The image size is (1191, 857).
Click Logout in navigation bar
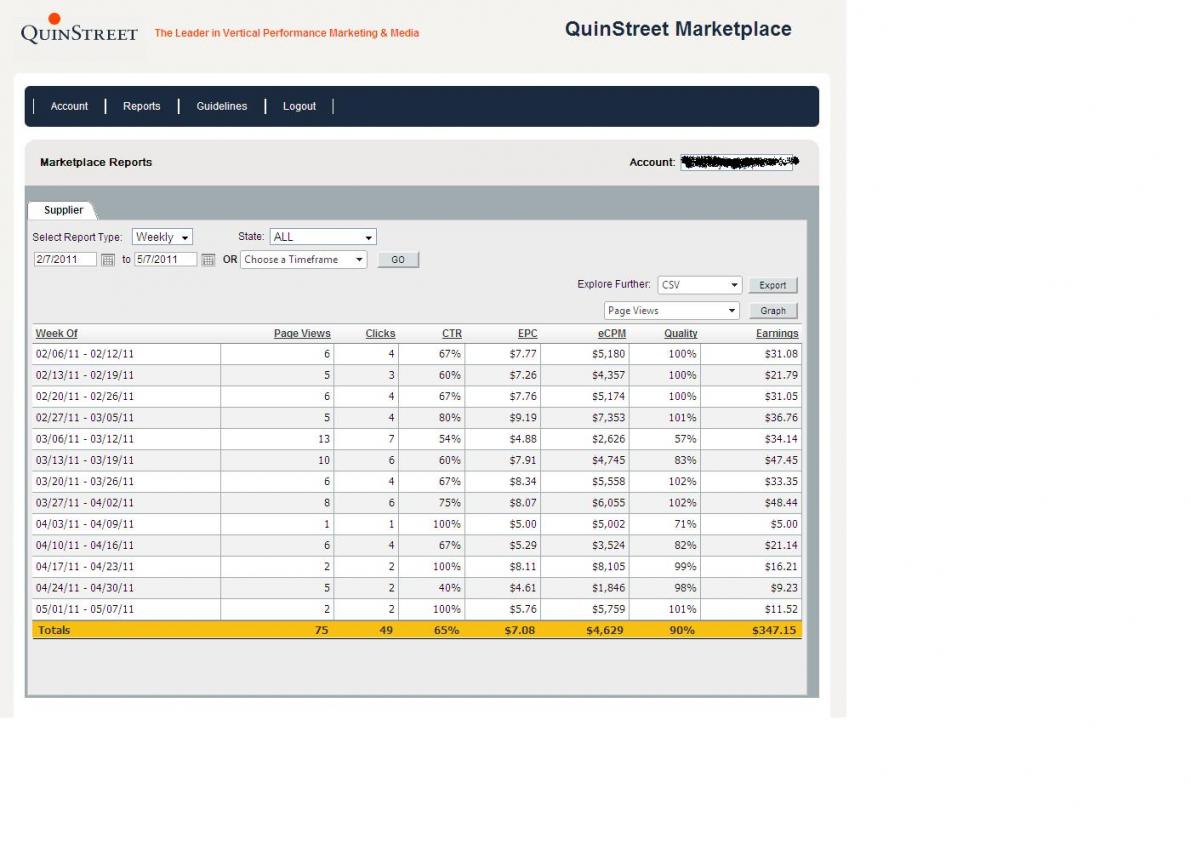299,106
